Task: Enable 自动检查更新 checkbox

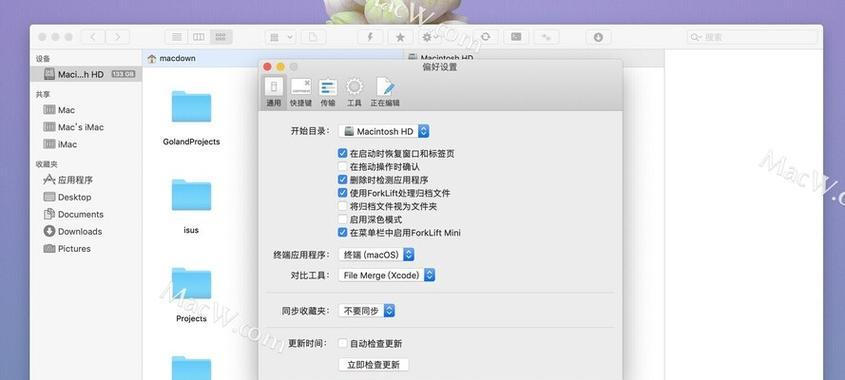Action: 343,343
